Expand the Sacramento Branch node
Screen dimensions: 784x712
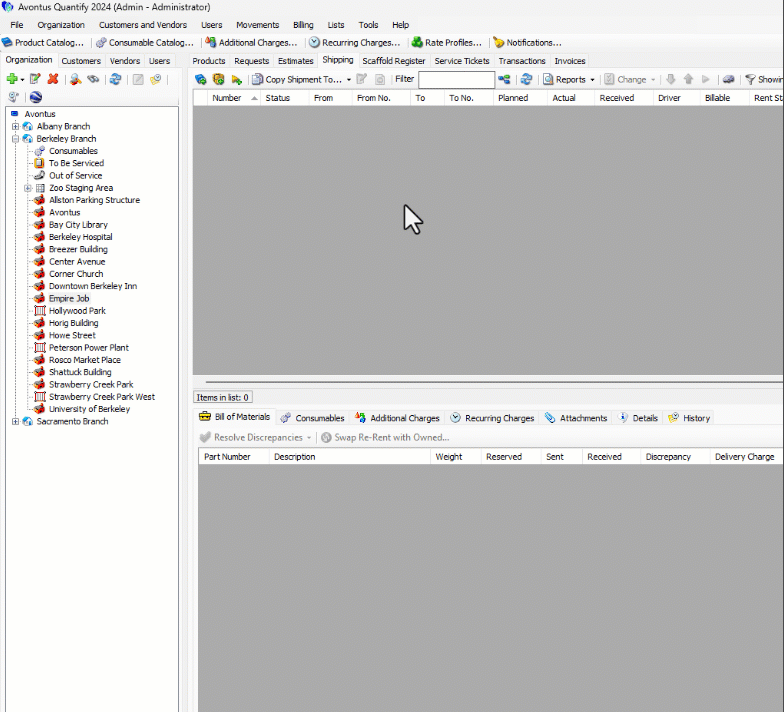coord(16,421)
